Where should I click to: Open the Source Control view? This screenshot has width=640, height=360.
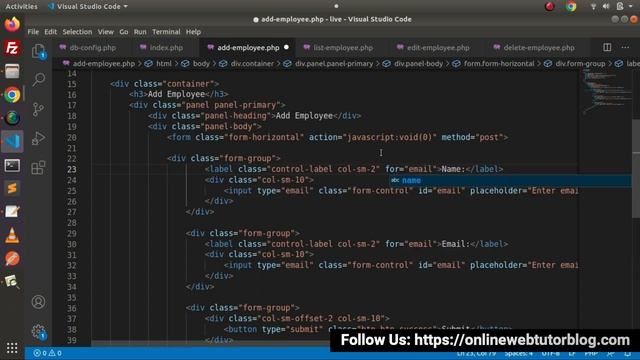pos(38,109)
